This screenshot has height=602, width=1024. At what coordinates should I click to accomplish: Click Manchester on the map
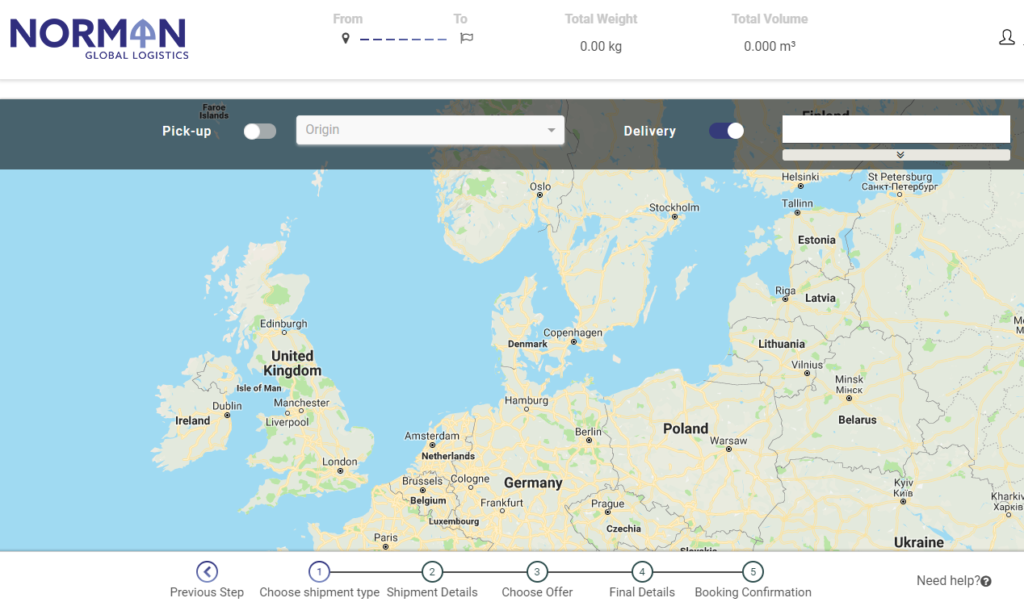[301, 404]
